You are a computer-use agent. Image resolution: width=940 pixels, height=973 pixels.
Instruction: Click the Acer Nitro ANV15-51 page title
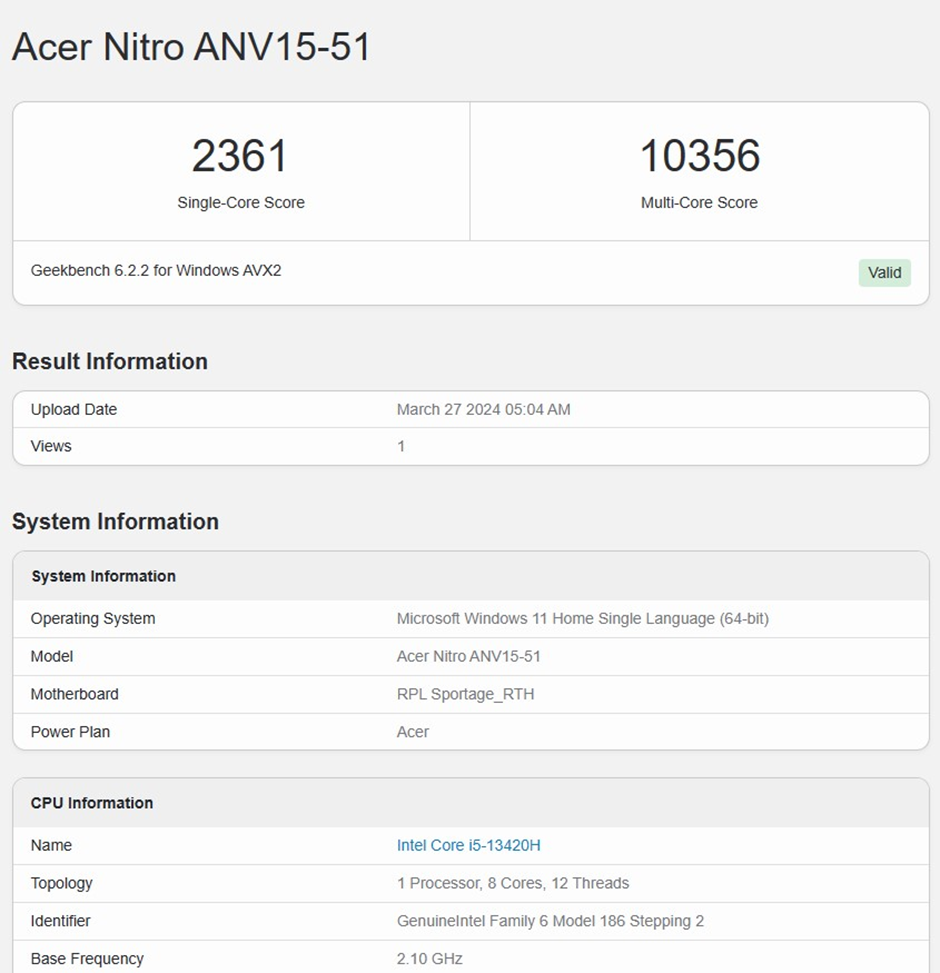[x=191, y=47]
